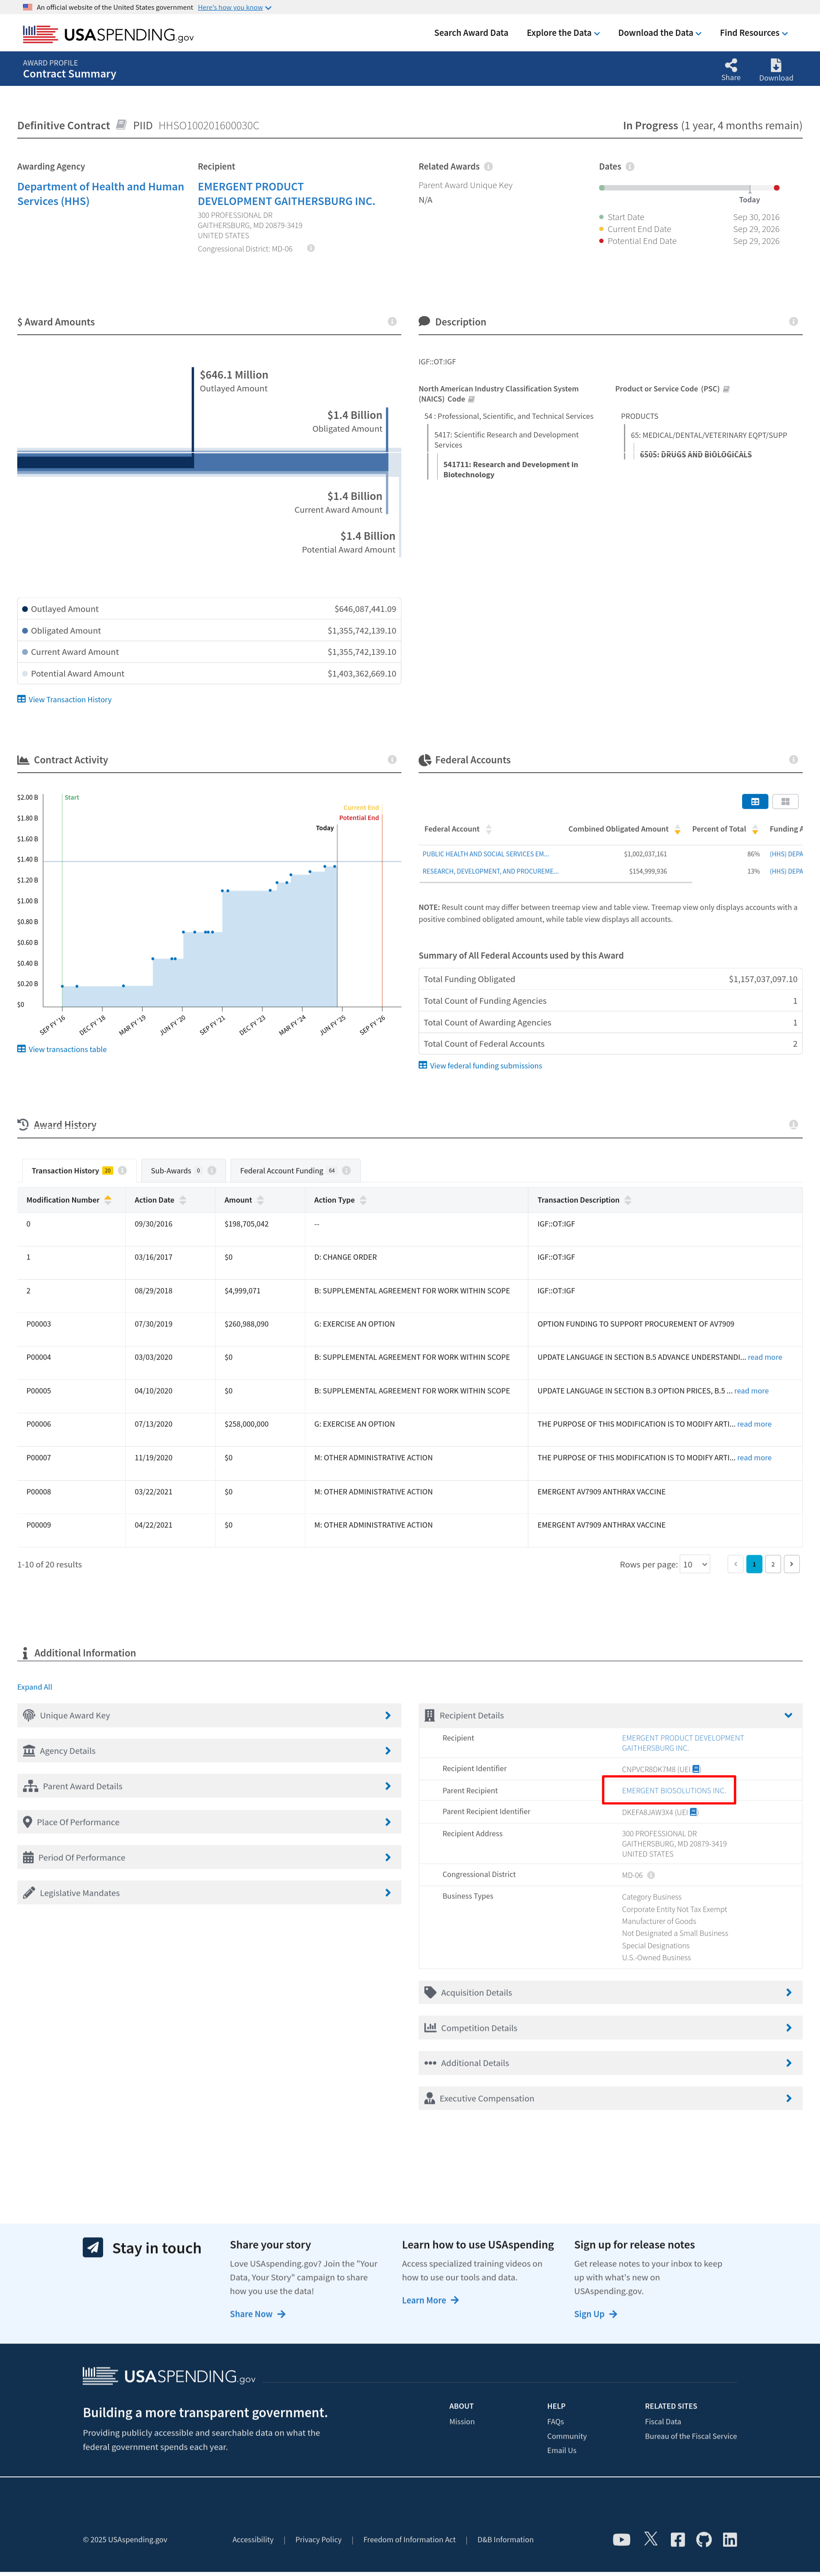Expand Place Of Performance section
Viewport: 820px width, 2576px height.
[209, 1822]
